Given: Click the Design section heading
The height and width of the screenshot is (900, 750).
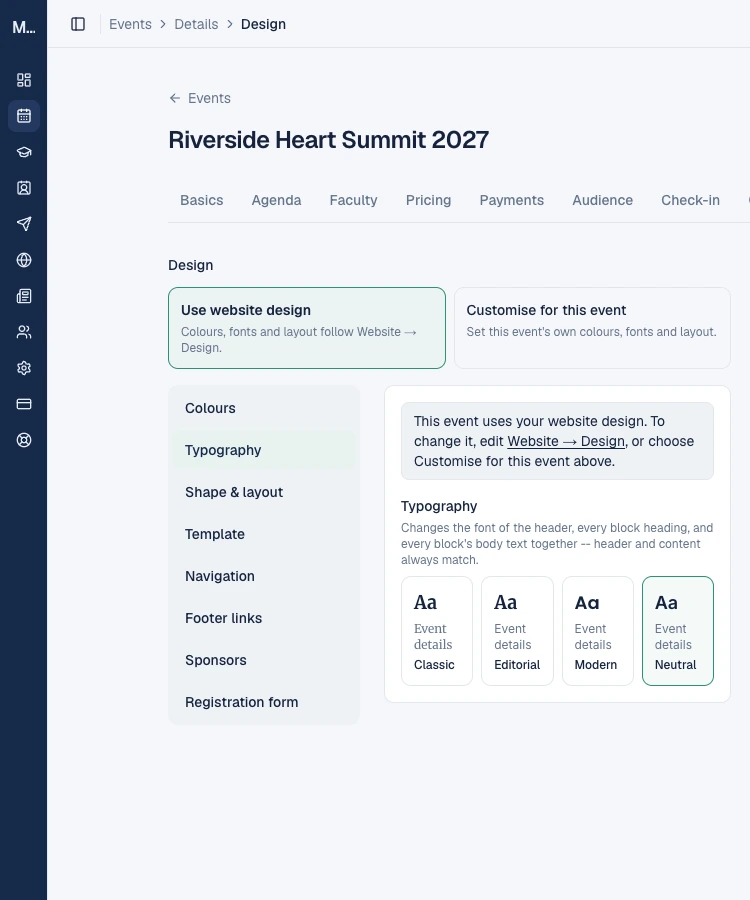Looking at the screenshot, I should coord(191,265).
